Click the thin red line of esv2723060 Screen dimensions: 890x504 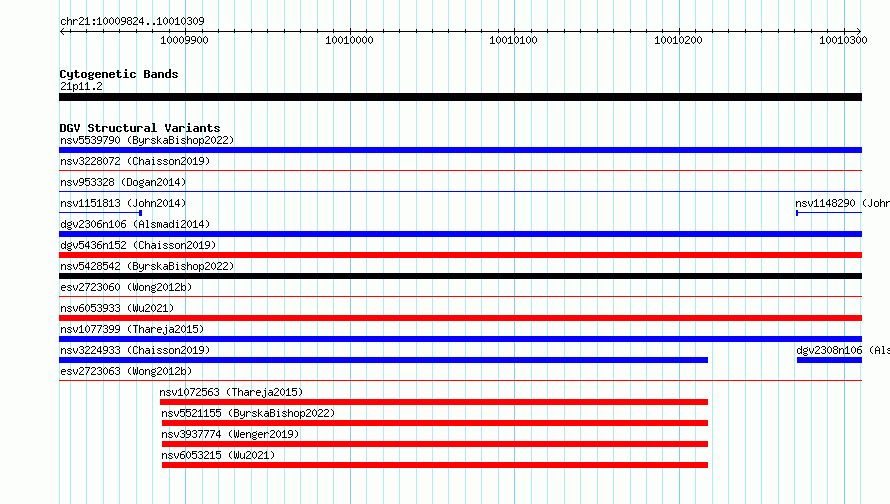pyautogui.click(x=460, y=296)
